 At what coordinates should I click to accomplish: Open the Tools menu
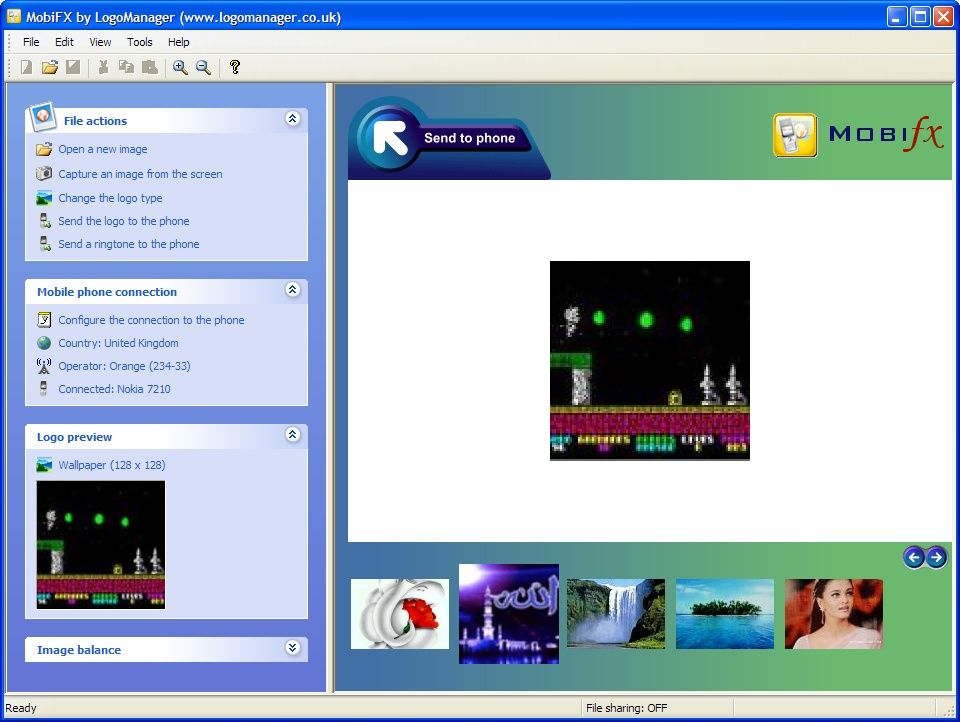[x=140, y=42]
